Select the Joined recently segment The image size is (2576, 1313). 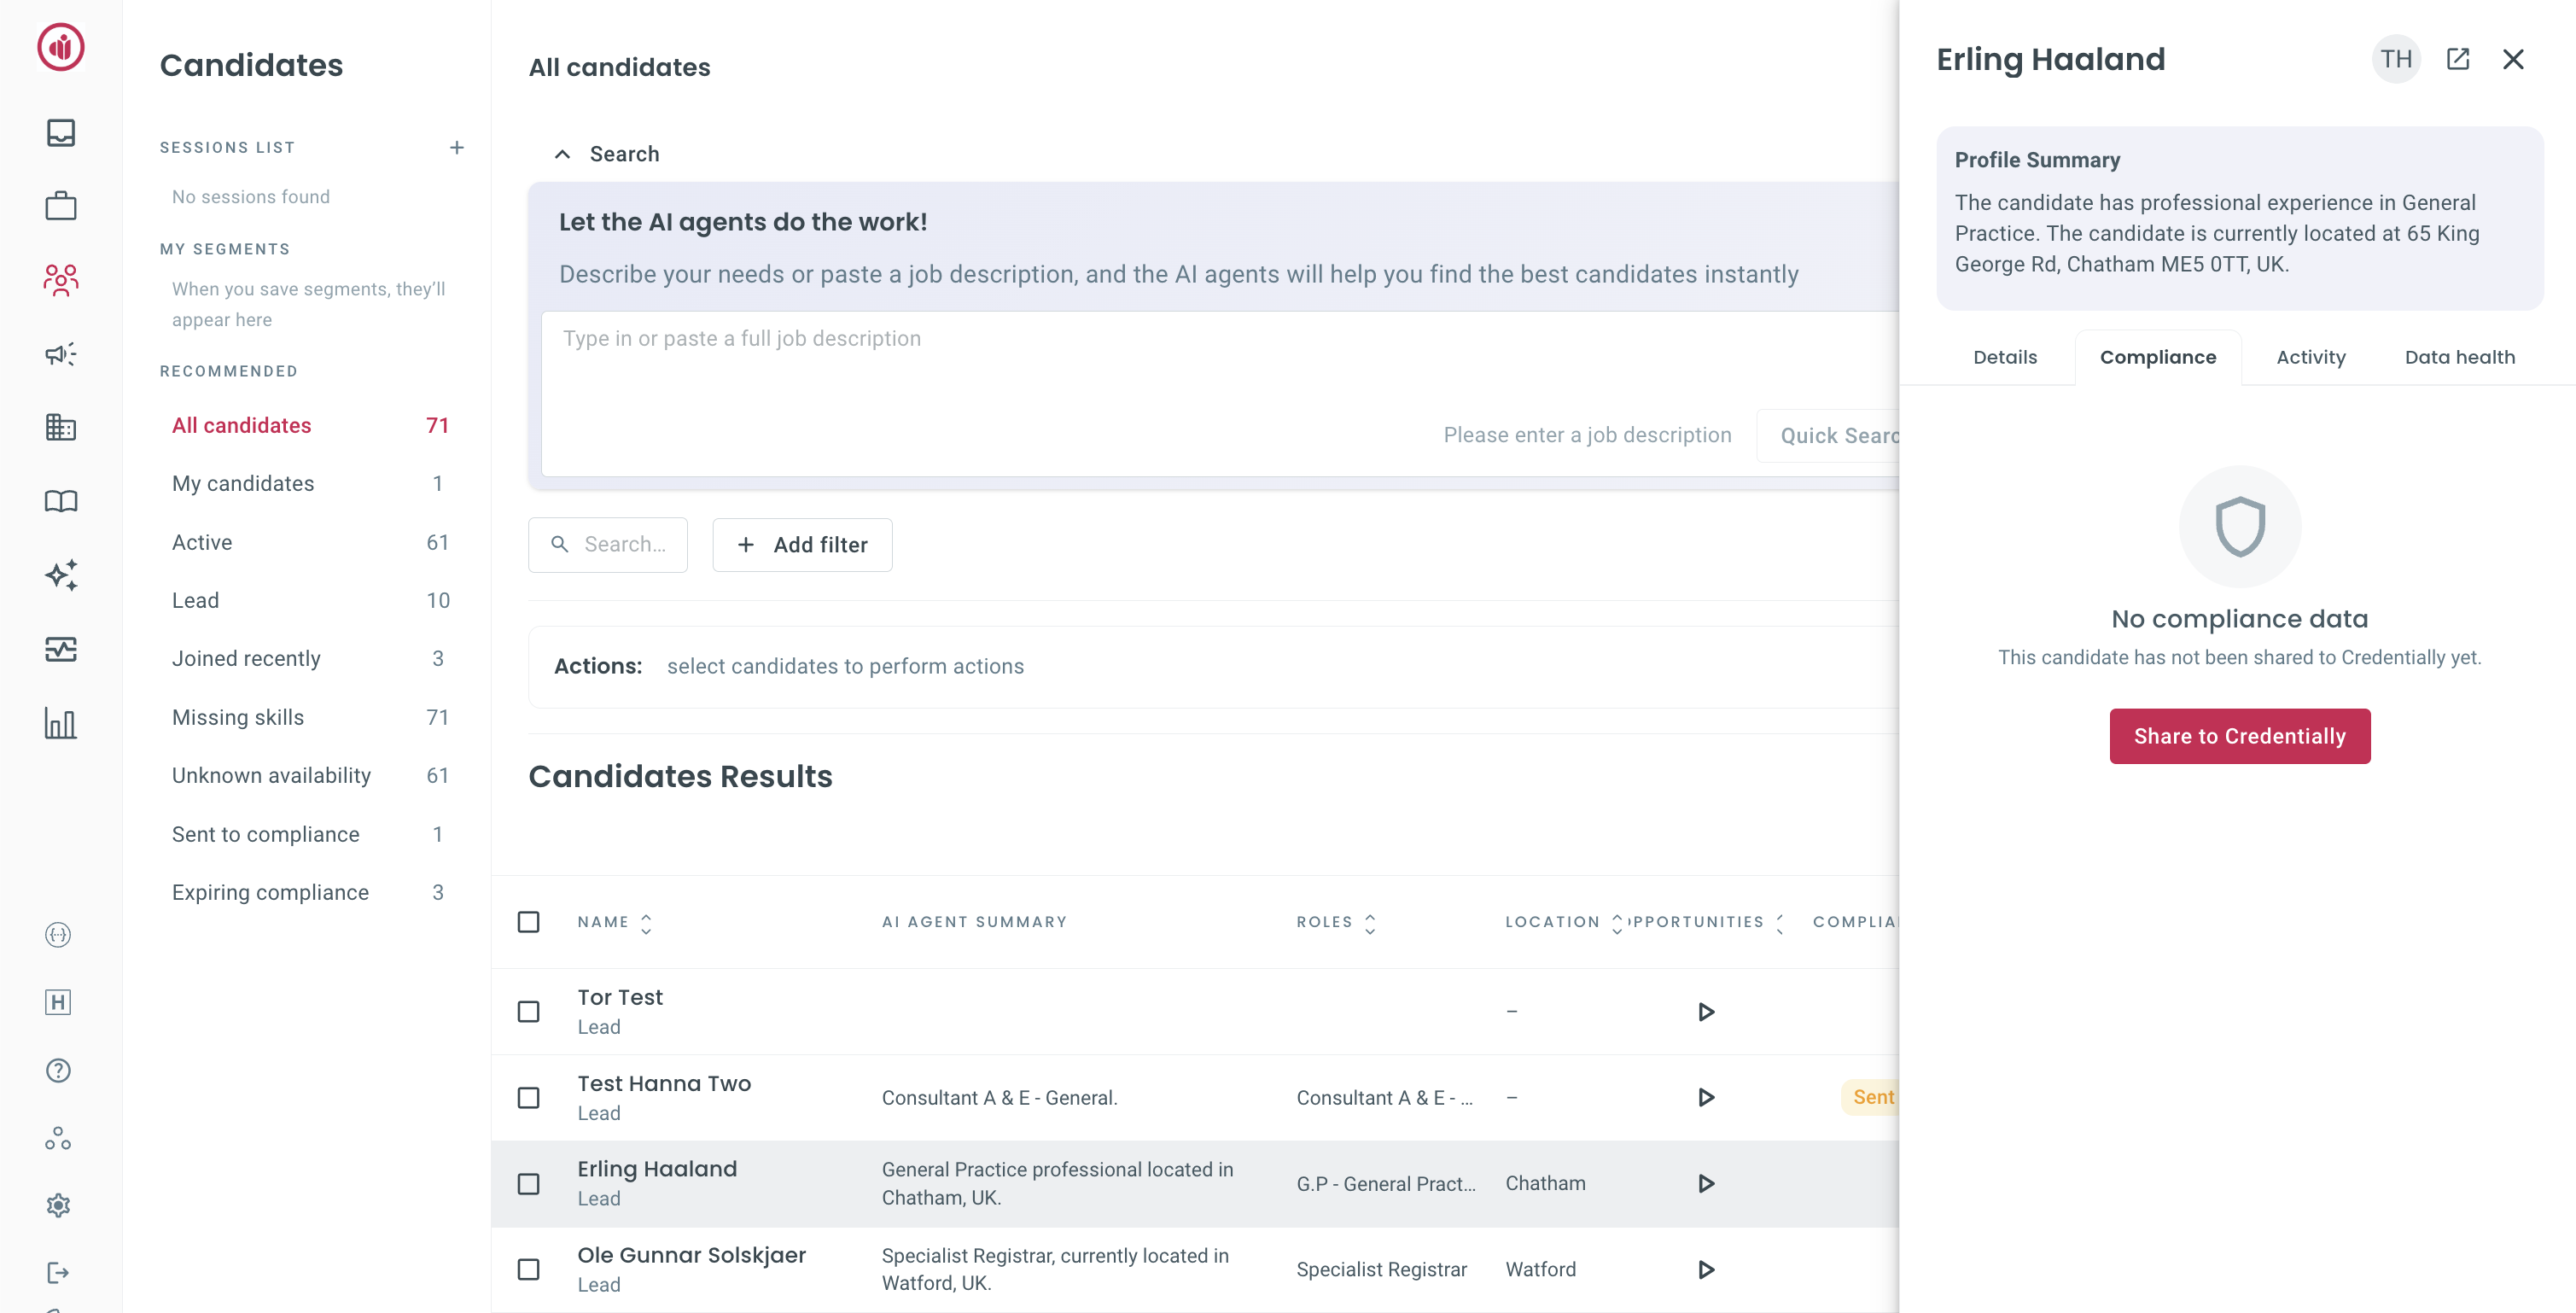pos(309,659)
